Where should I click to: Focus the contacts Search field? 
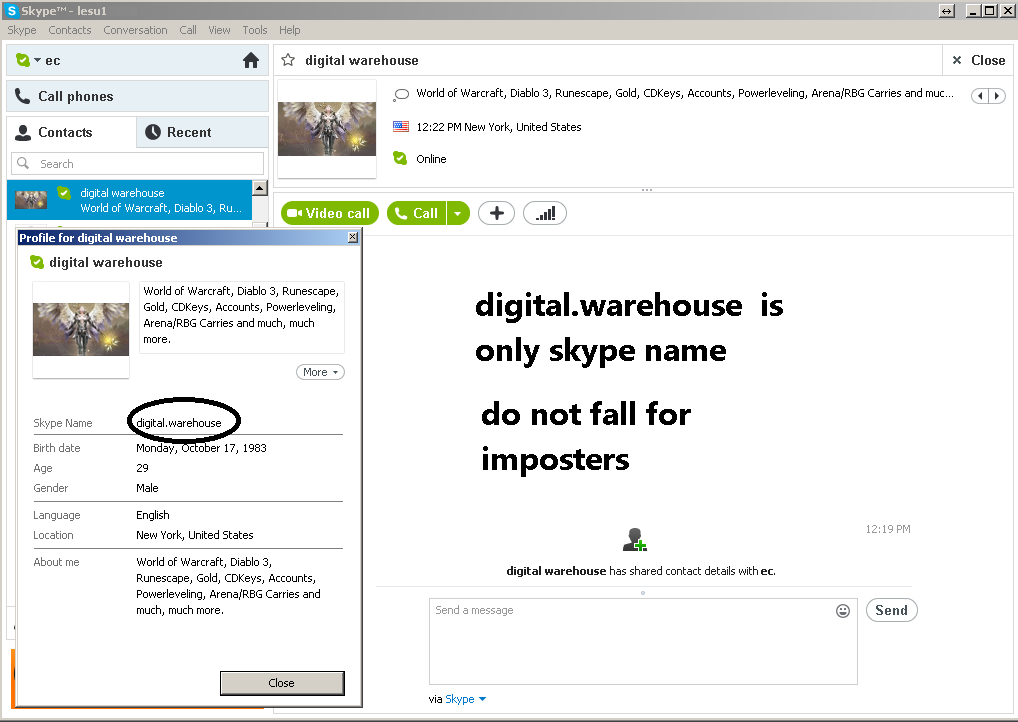[x=138, y=164]
